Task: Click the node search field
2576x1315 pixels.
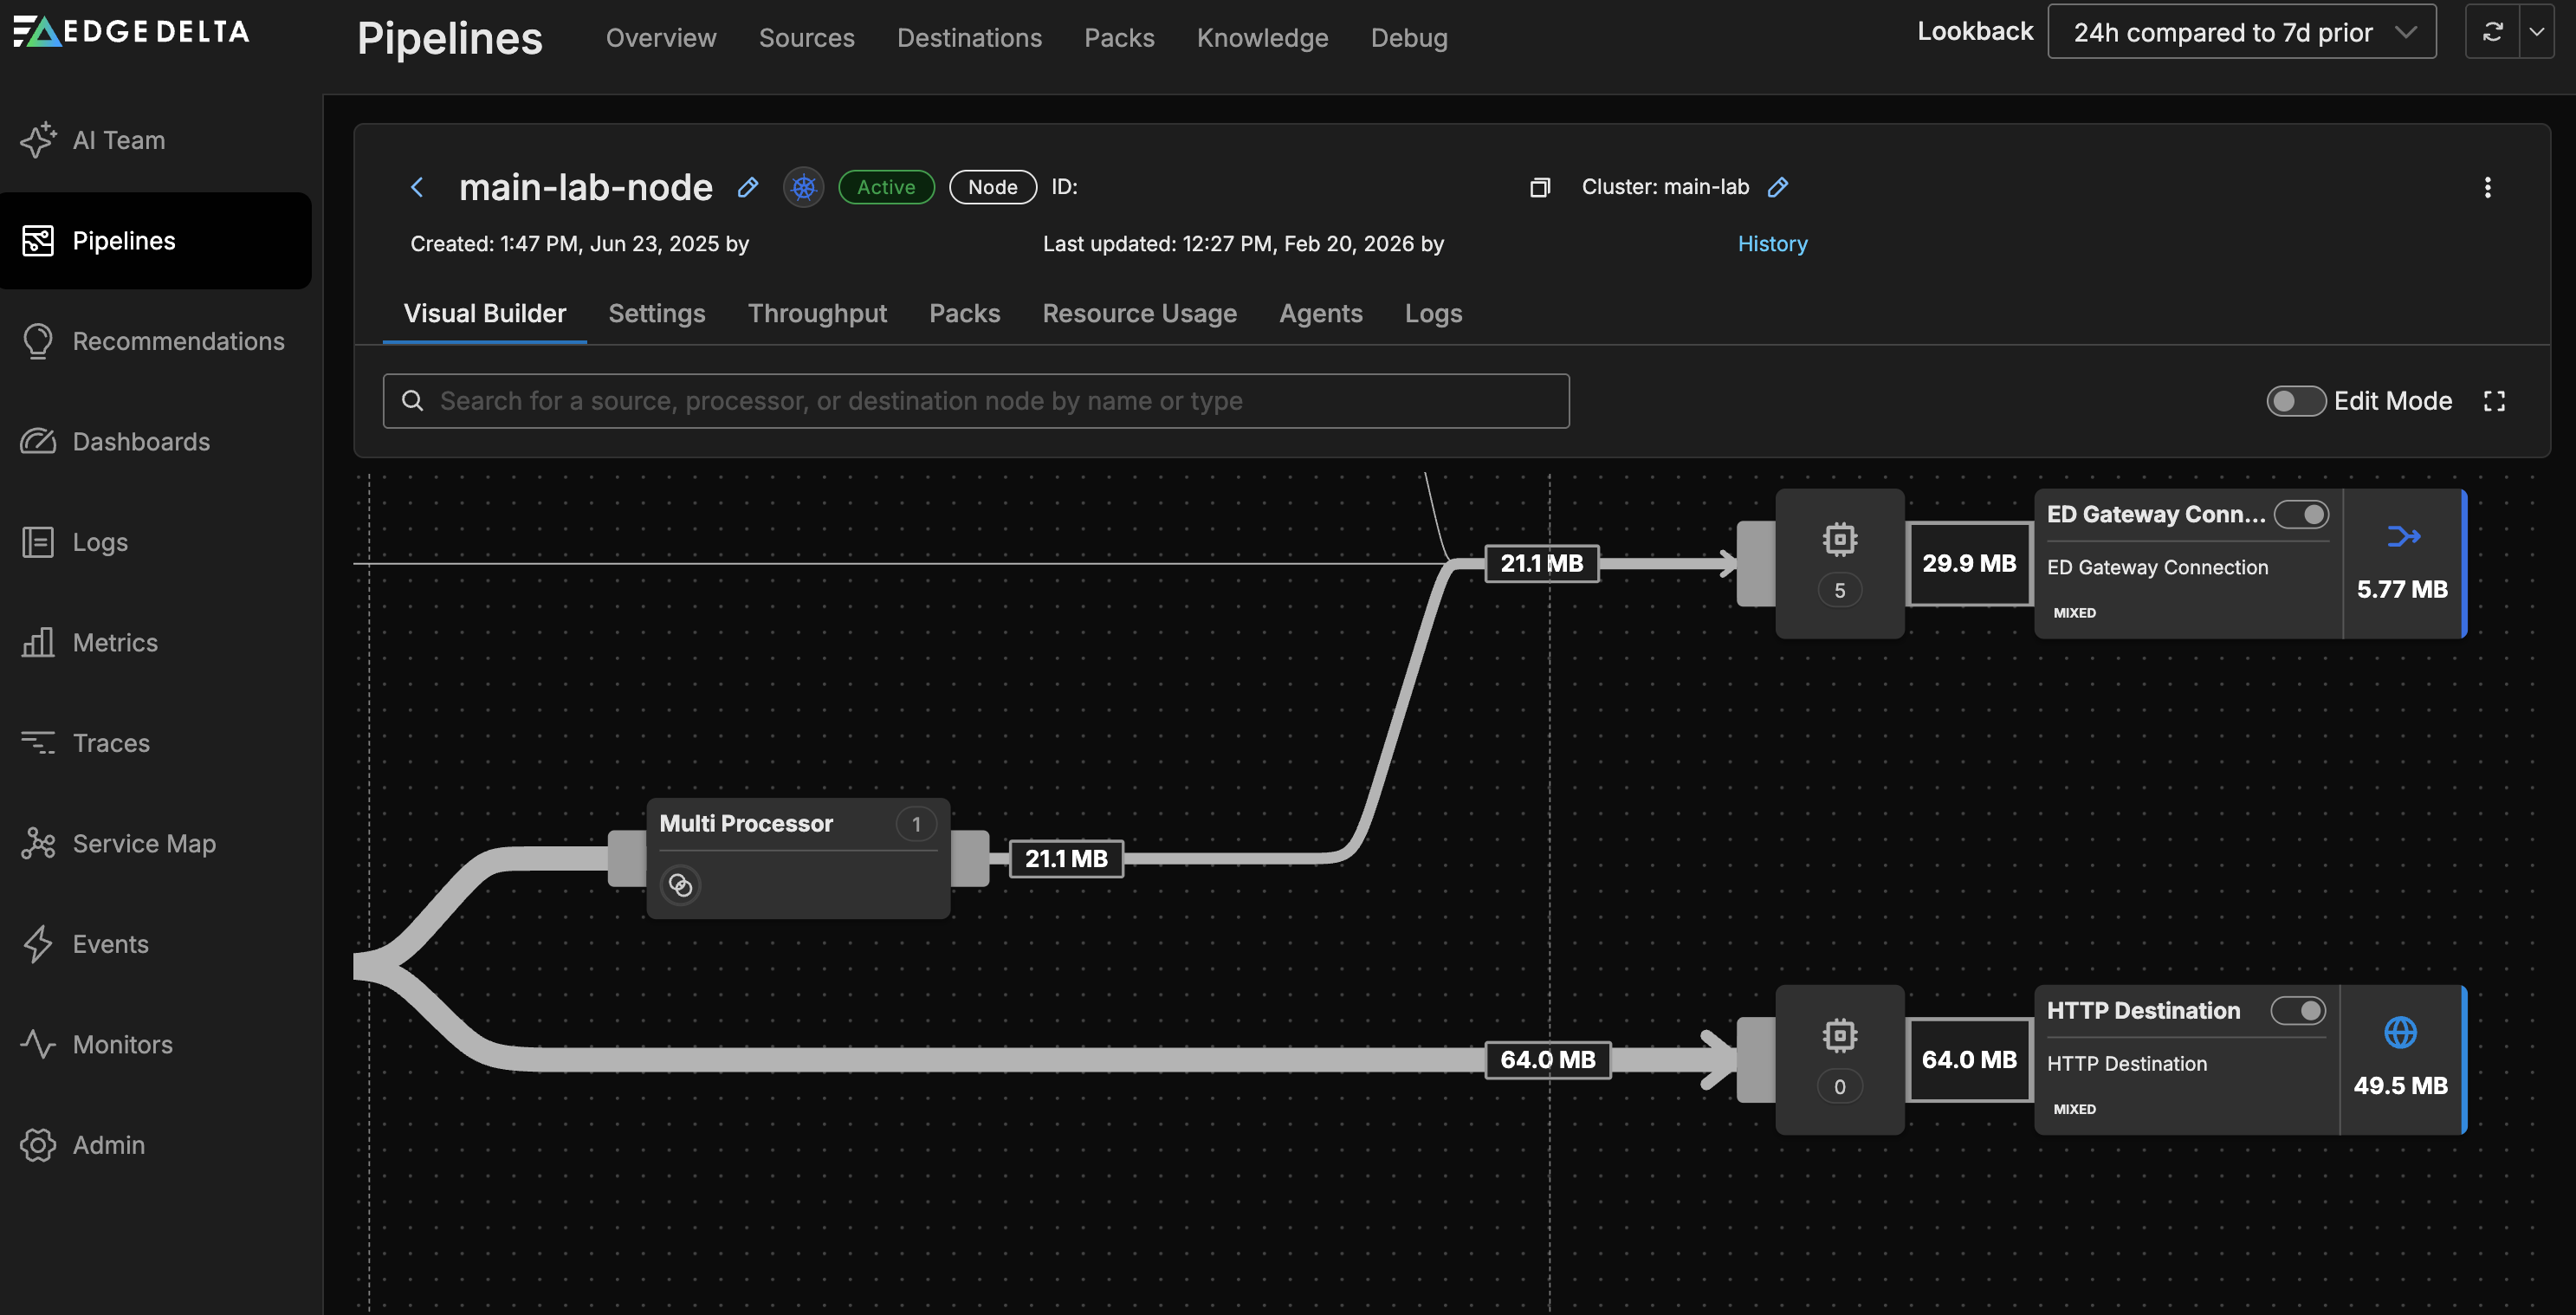Action: (976, 400)
